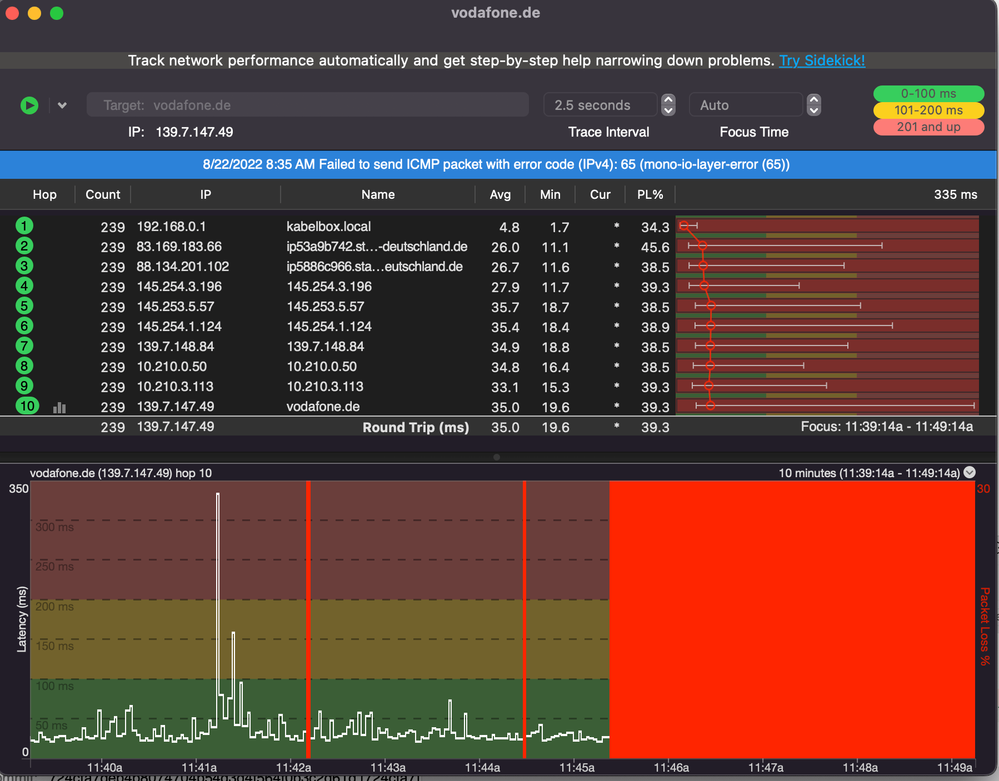Sort by the IP column header

(x=205, y=194)
